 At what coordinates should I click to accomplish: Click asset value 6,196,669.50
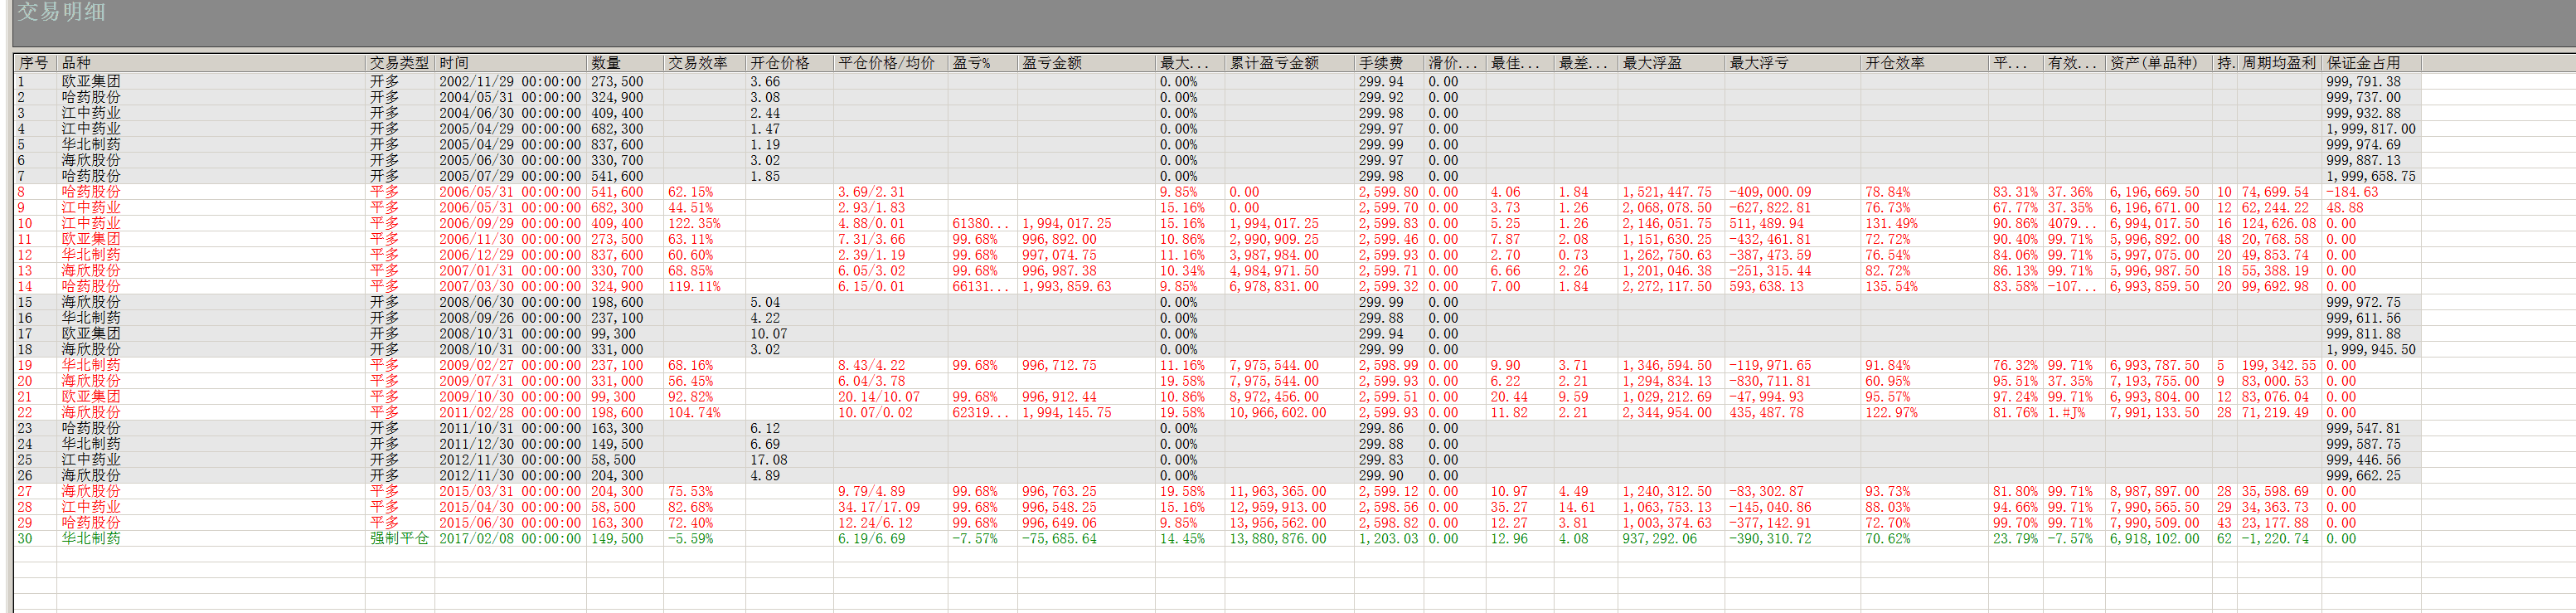pyautogui.click(x=2155, y=192)
